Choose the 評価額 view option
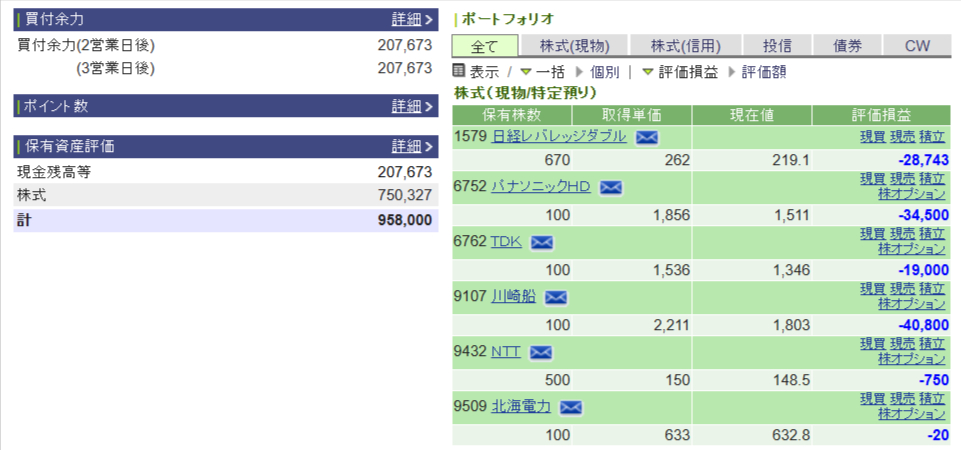The width and height of the screenshot is (961, 450). (x=764, y=72)
